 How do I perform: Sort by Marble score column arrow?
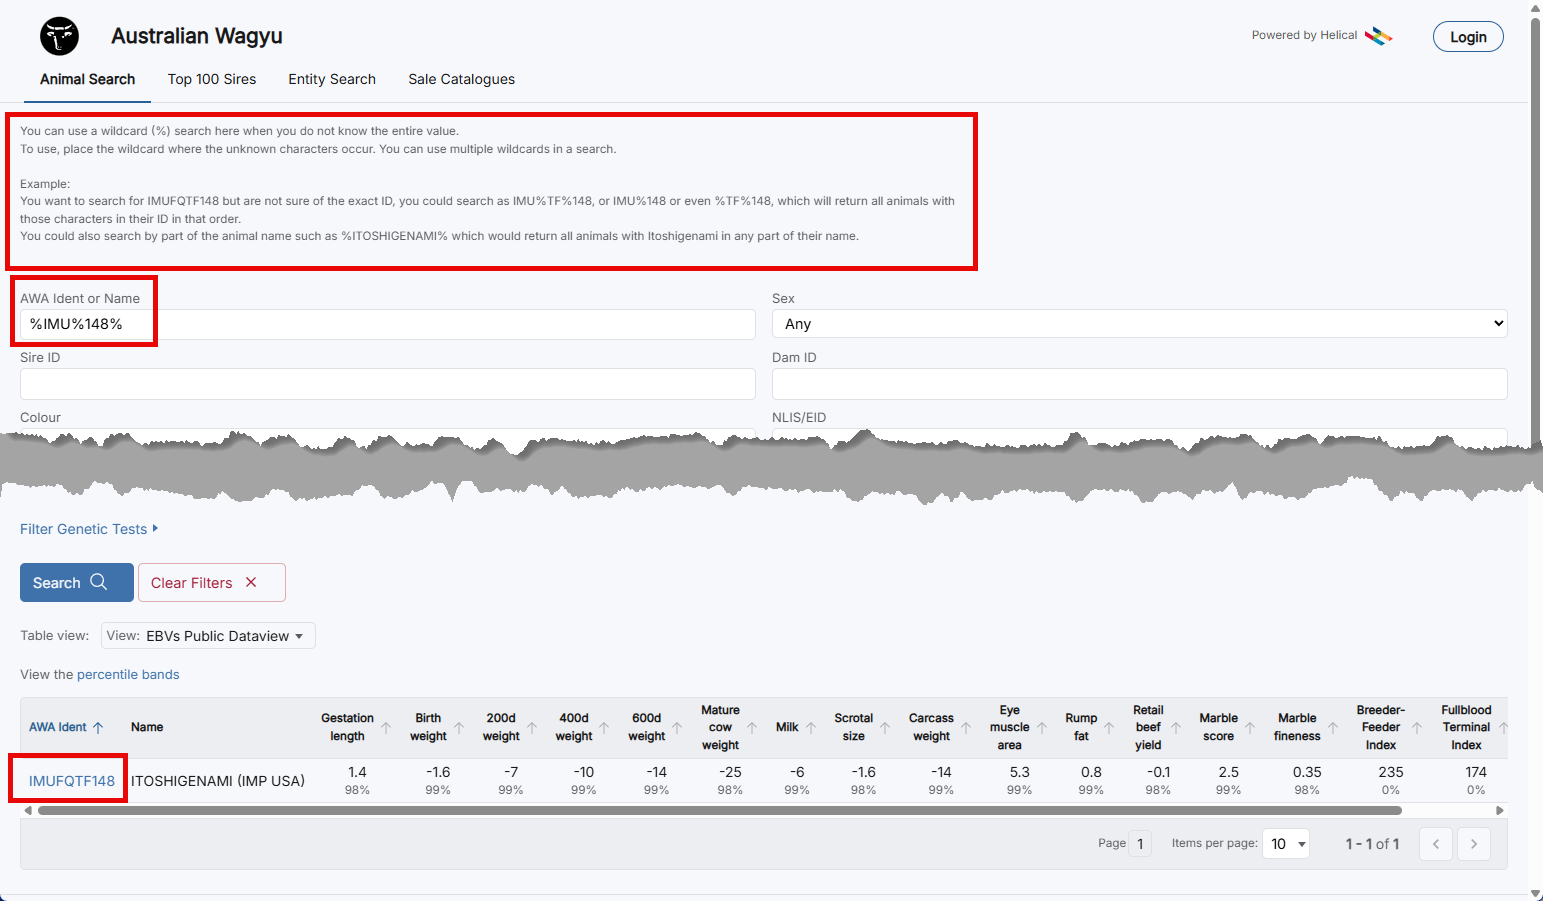pos(1250,727)
